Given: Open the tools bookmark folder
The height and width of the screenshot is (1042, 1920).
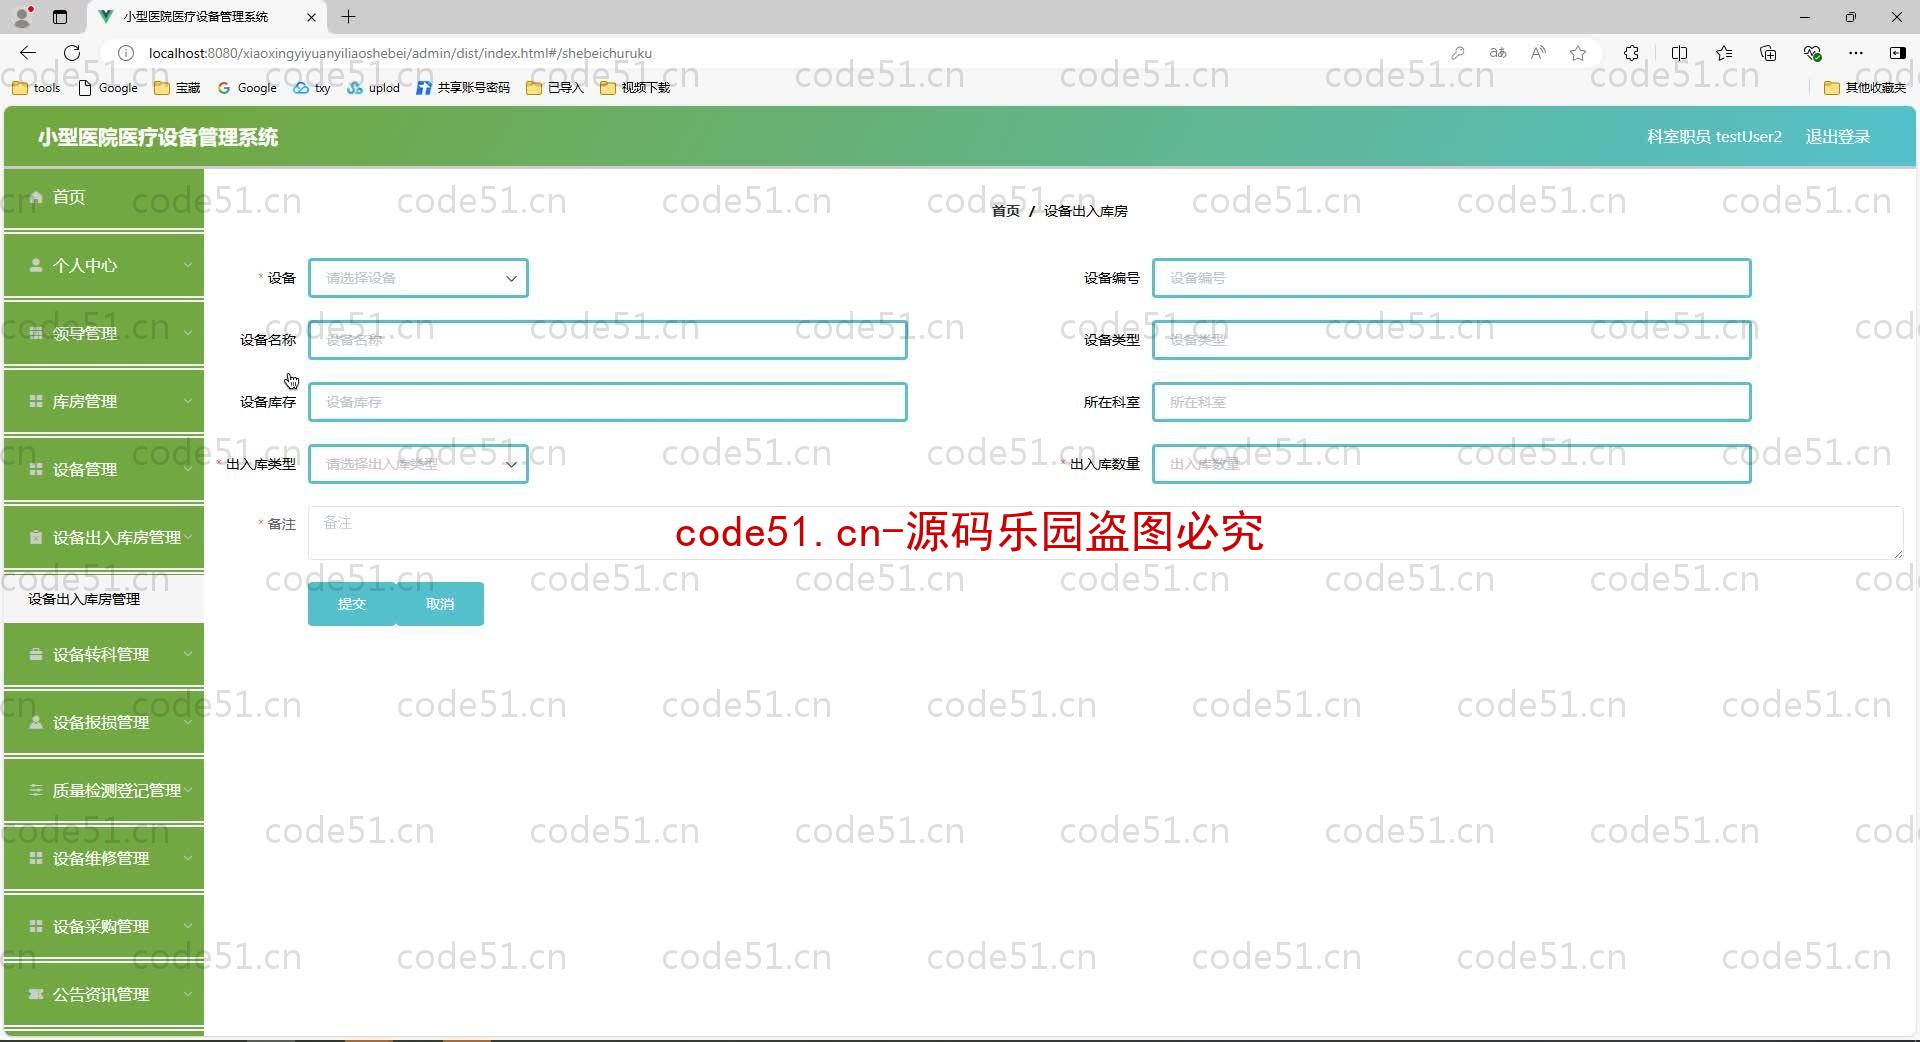Looking at the screenshot, I should click(36, 88).
